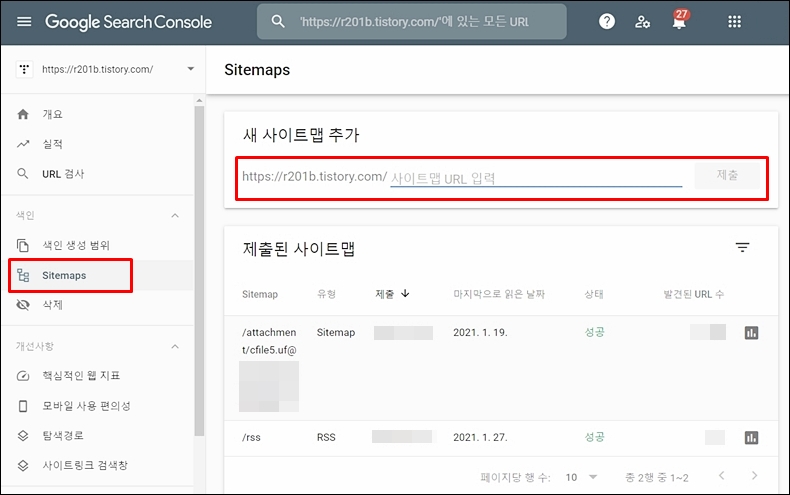Click the URL inspection search bar
The height and width of the screenshot is (495, 790).
coord(412,22)
